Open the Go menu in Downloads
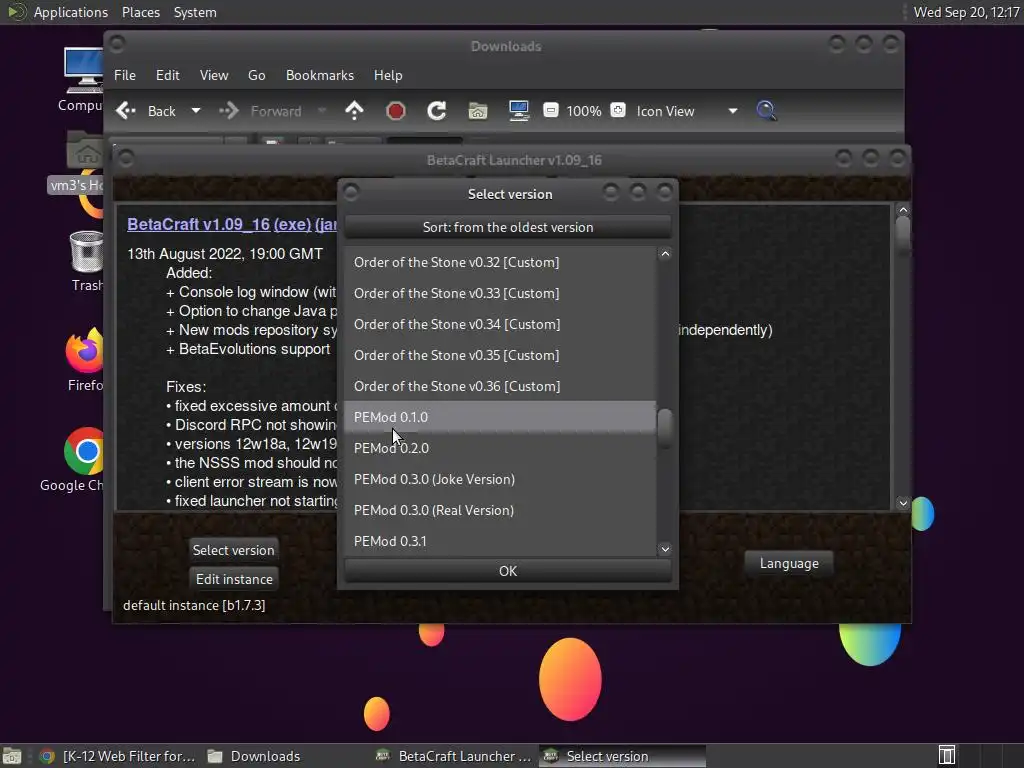The height and width of the screenshot is (768, 1024). pyautogui.click(x=257, y=75)
